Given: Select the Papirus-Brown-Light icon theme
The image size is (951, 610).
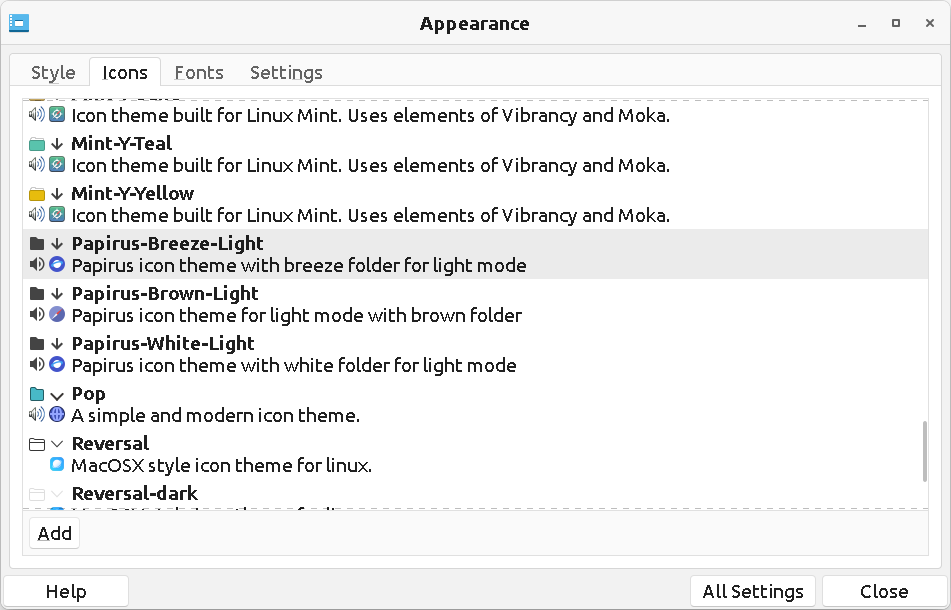Looking at the screenshot, I should pos(165,294).
